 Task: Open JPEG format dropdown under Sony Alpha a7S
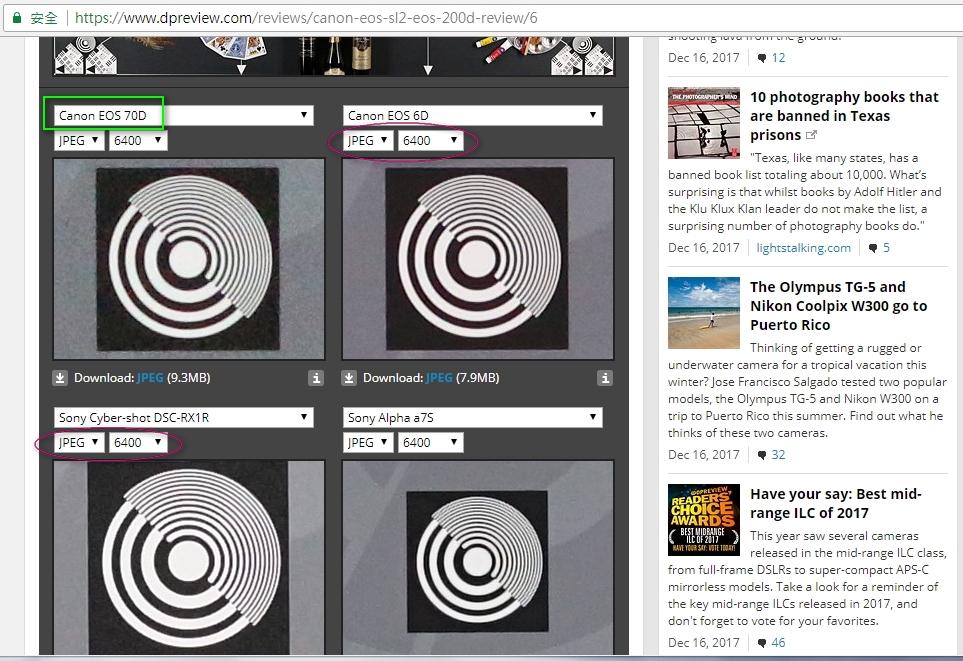tap(367, 443)
